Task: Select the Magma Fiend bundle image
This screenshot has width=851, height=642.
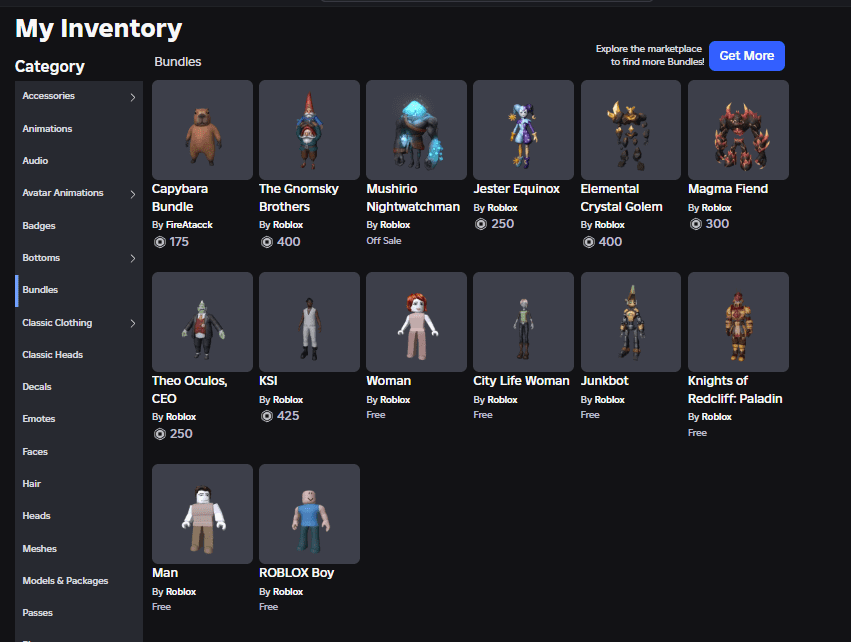Action: click(738, 130)
